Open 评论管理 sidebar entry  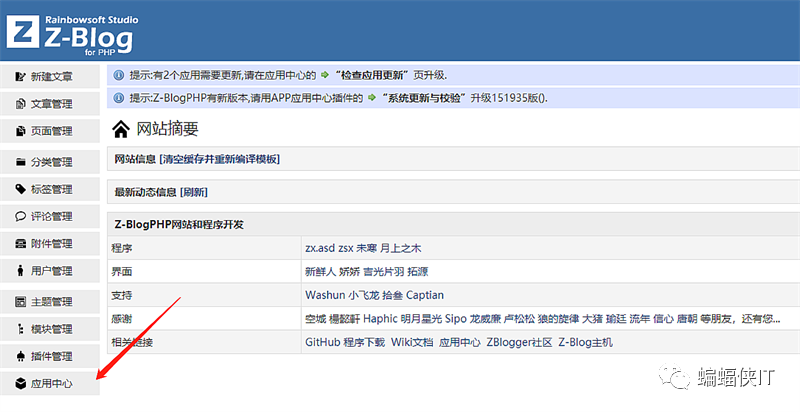pyautogui.click(x=50, y=217)
